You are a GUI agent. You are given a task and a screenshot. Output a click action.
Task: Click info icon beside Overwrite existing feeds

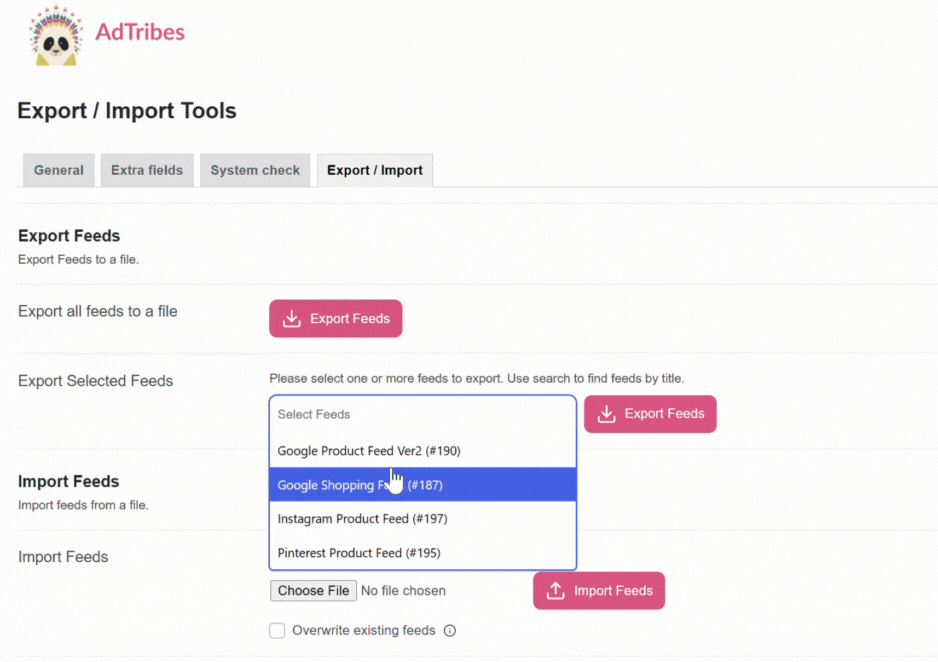[450, 631]
